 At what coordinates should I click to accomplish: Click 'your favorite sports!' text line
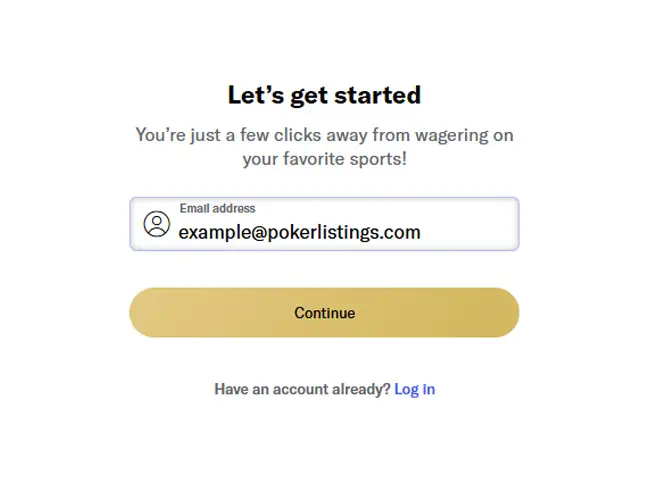[x=324, y=158]
